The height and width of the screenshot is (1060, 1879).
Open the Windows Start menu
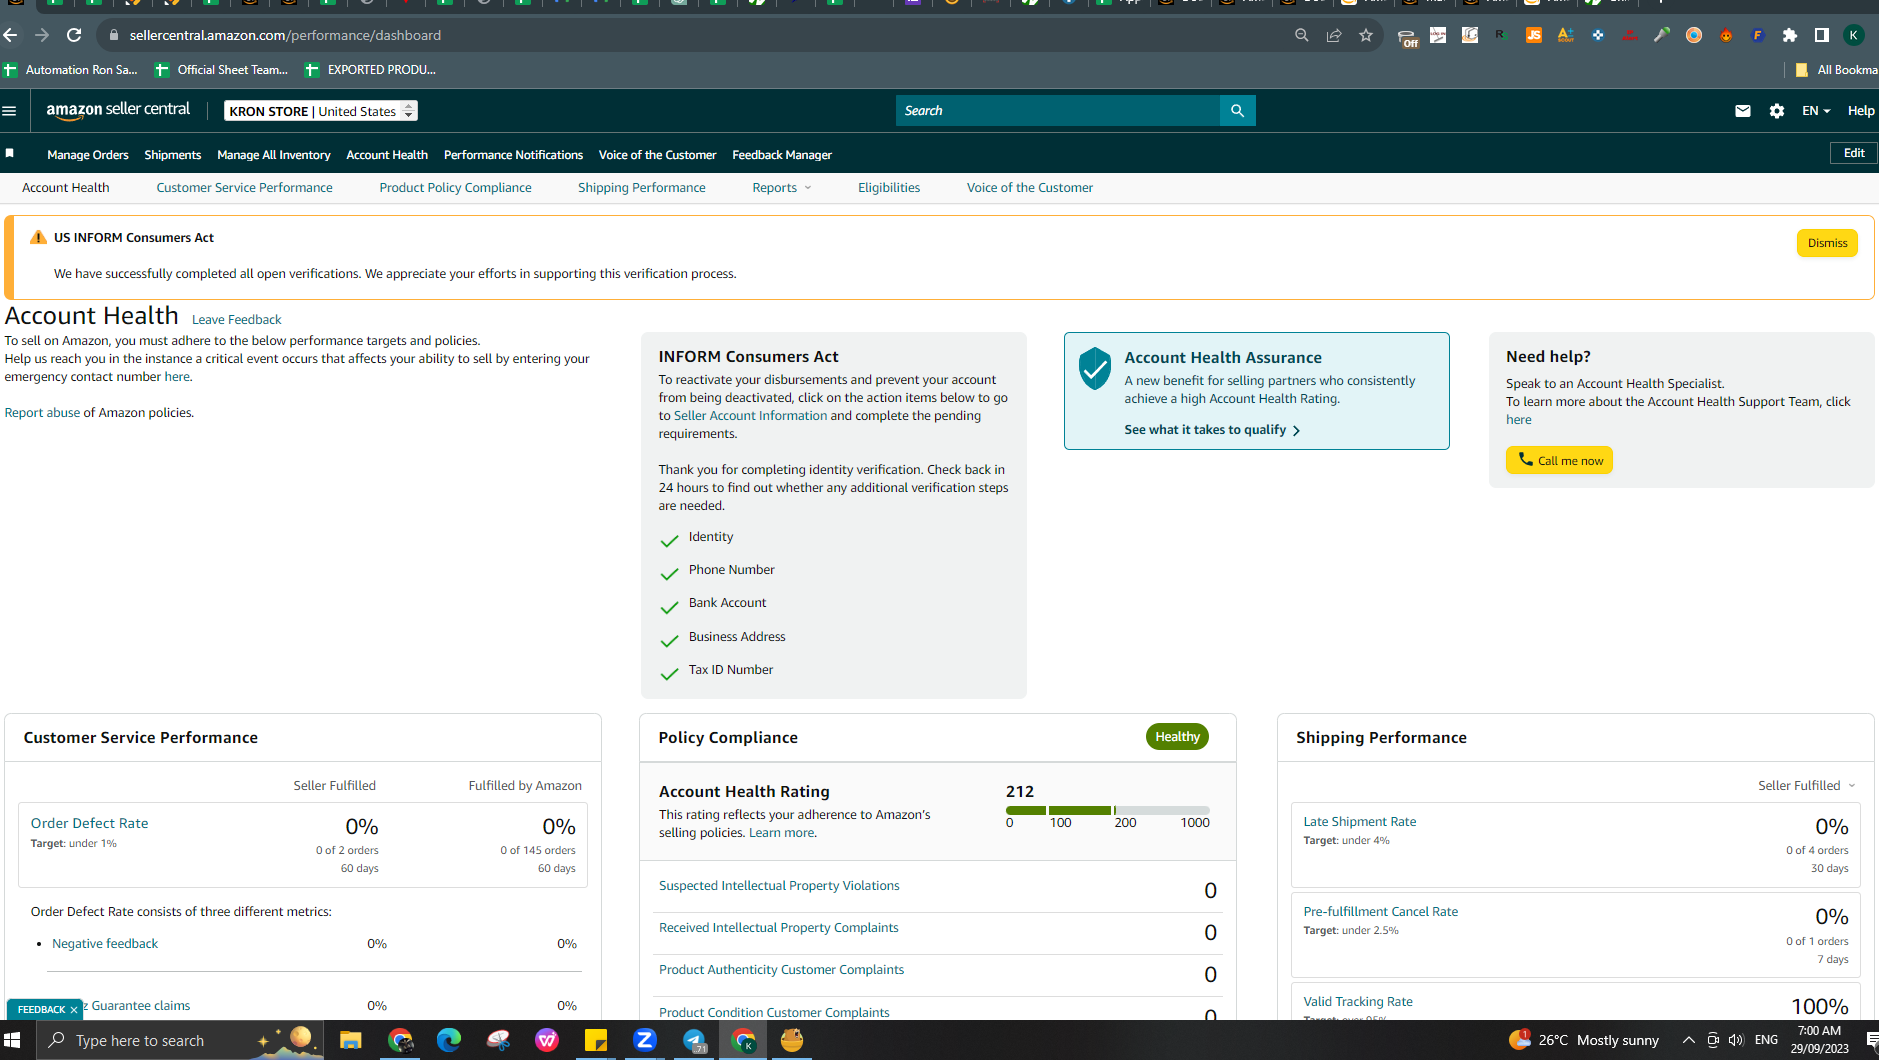click(x=12, y=1040)
